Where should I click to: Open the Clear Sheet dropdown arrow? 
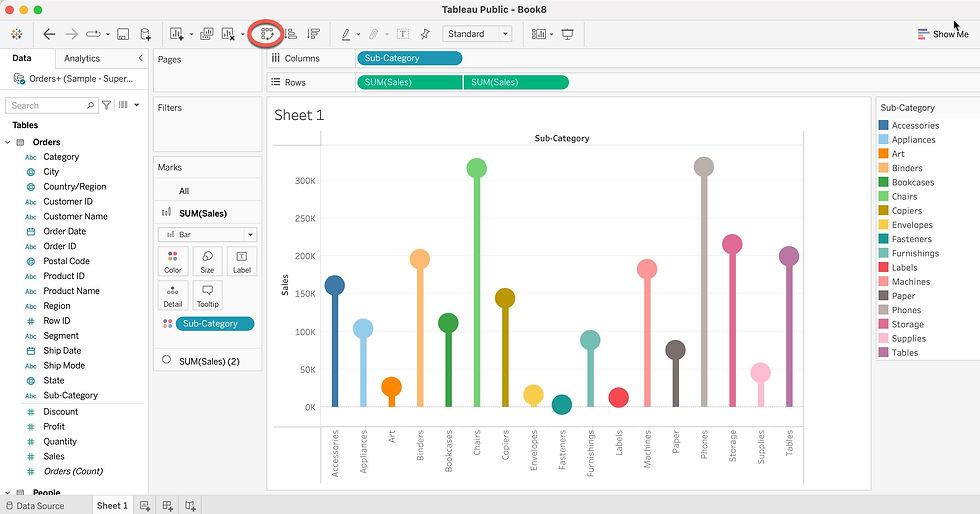click(242, 34)
